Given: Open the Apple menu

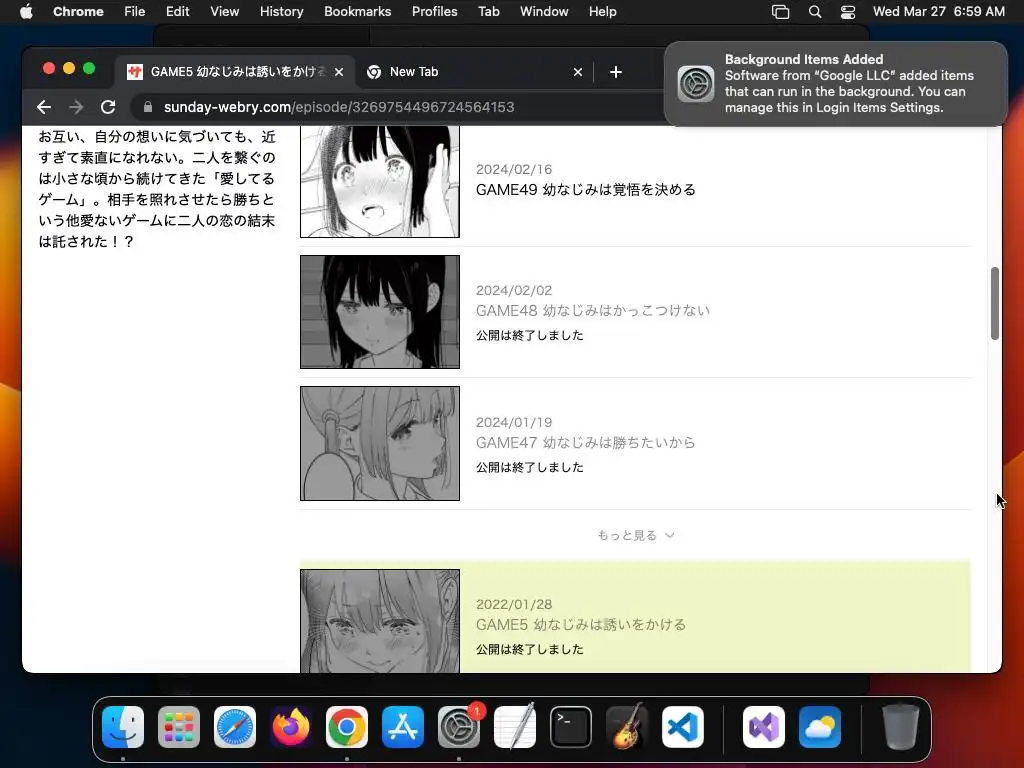Looking at the screenshot, I should [x=26, y=12].
